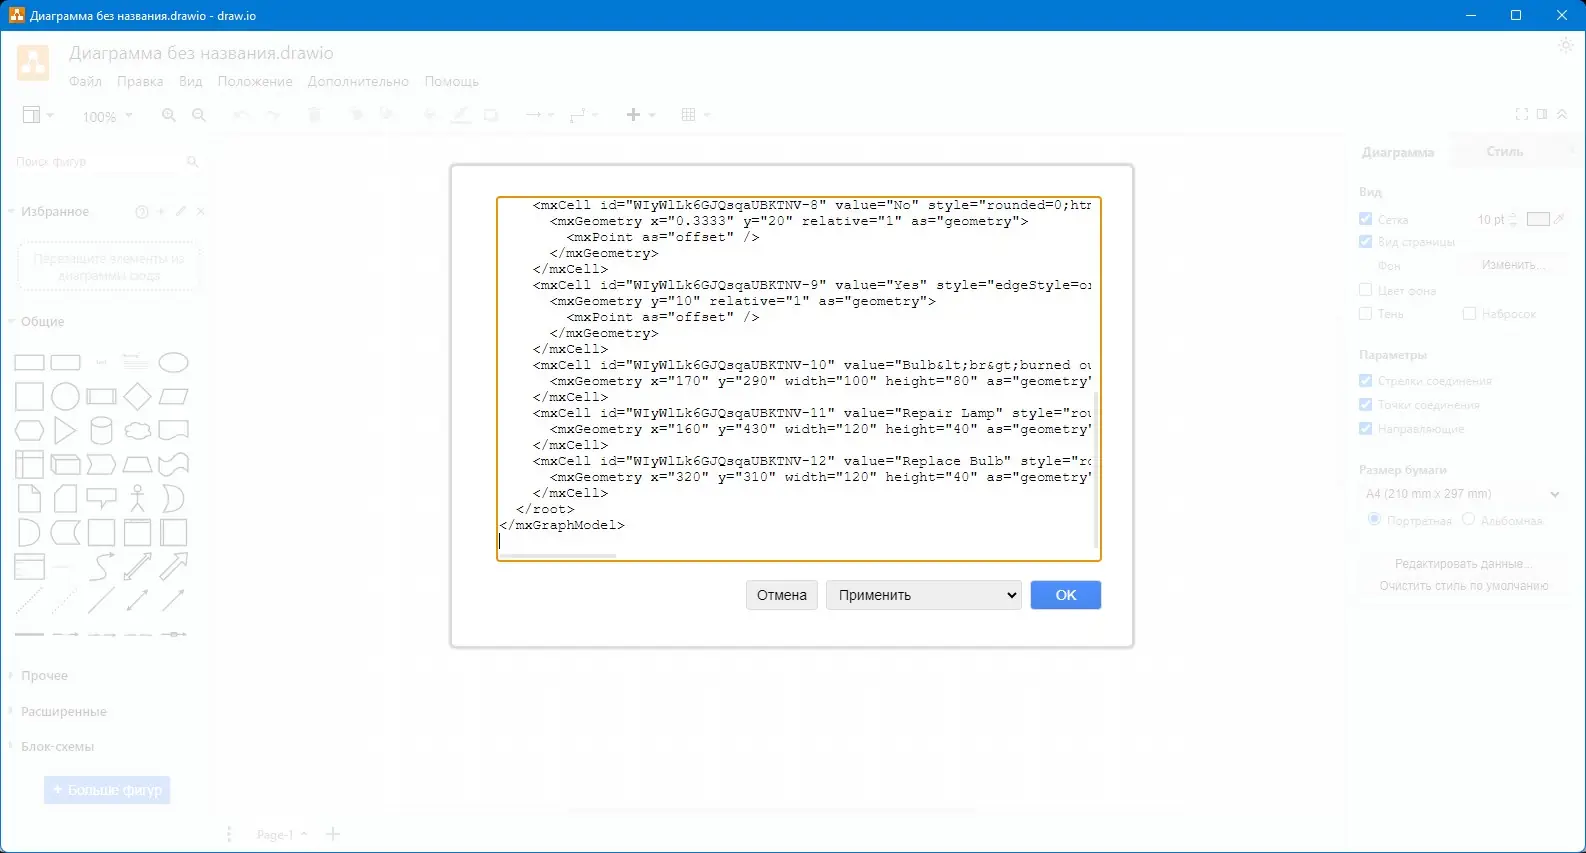Expand the Расширенные section
Screen dimensions: 1586x853
coord(63,712)
